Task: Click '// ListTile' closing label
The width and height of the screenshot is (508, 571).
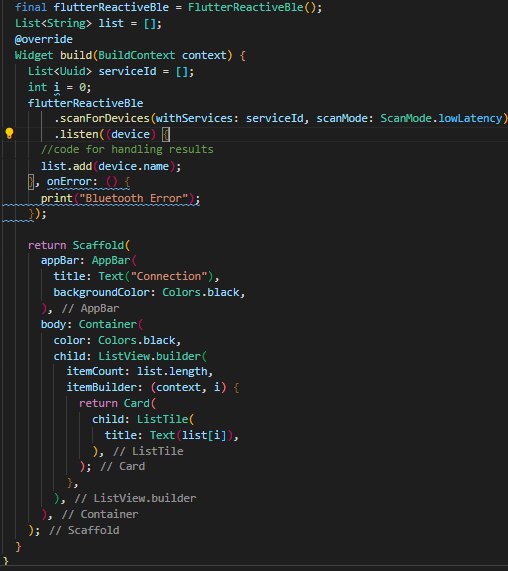Action: point(148,451)
